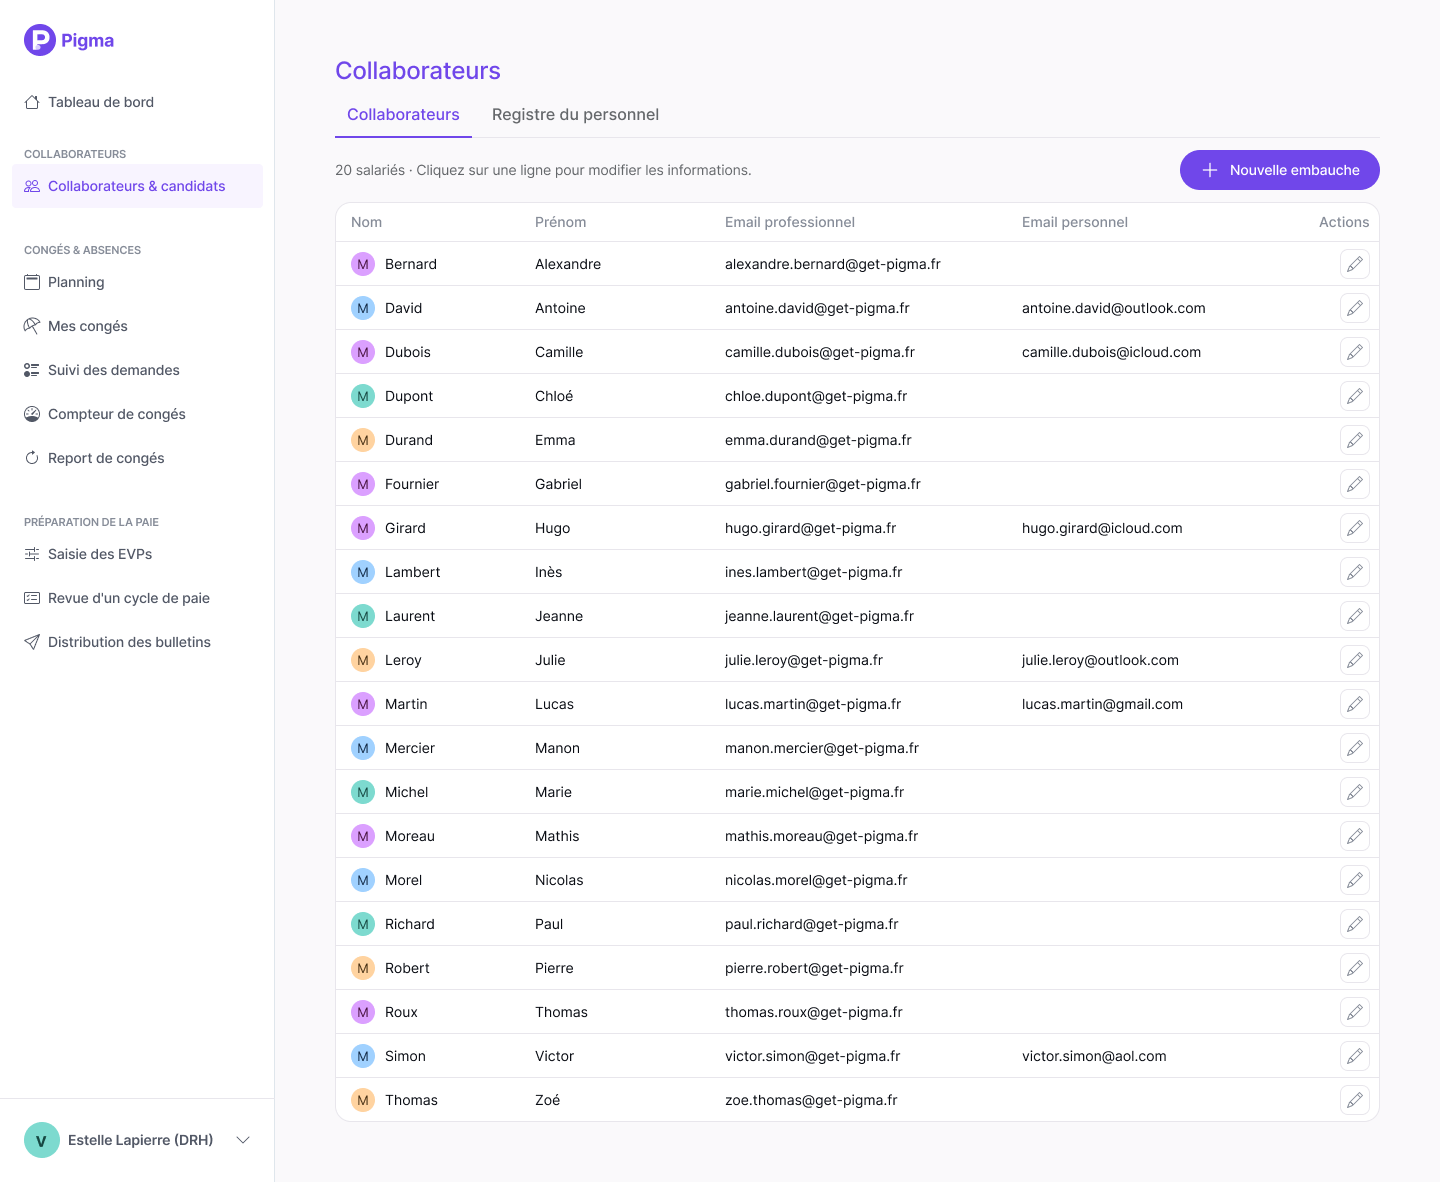
Task: Click edit icon for Leroy Julie
Action: 1355,660
